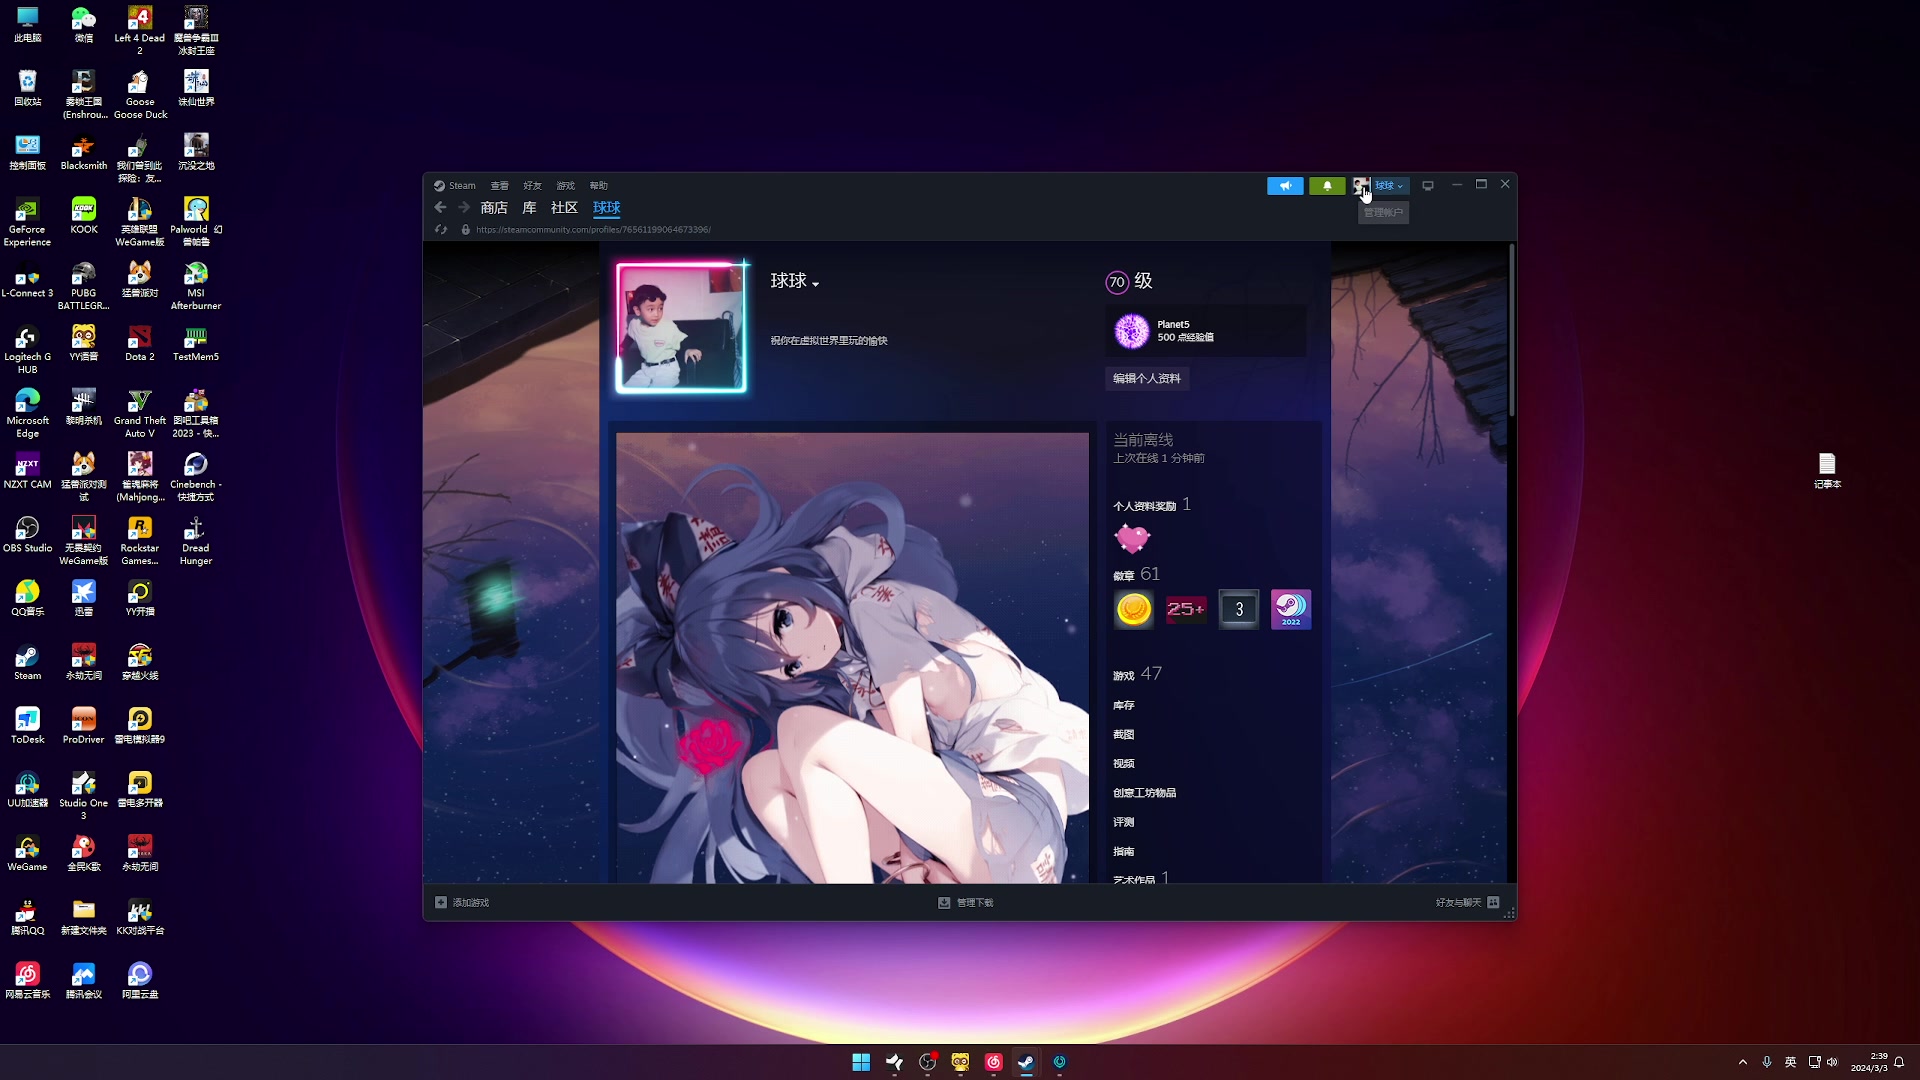Image resolution: width=1920 pixels, height=1080 pixels.
Task: Open the volume control in system tray
Action: tap(1832, 1062)
